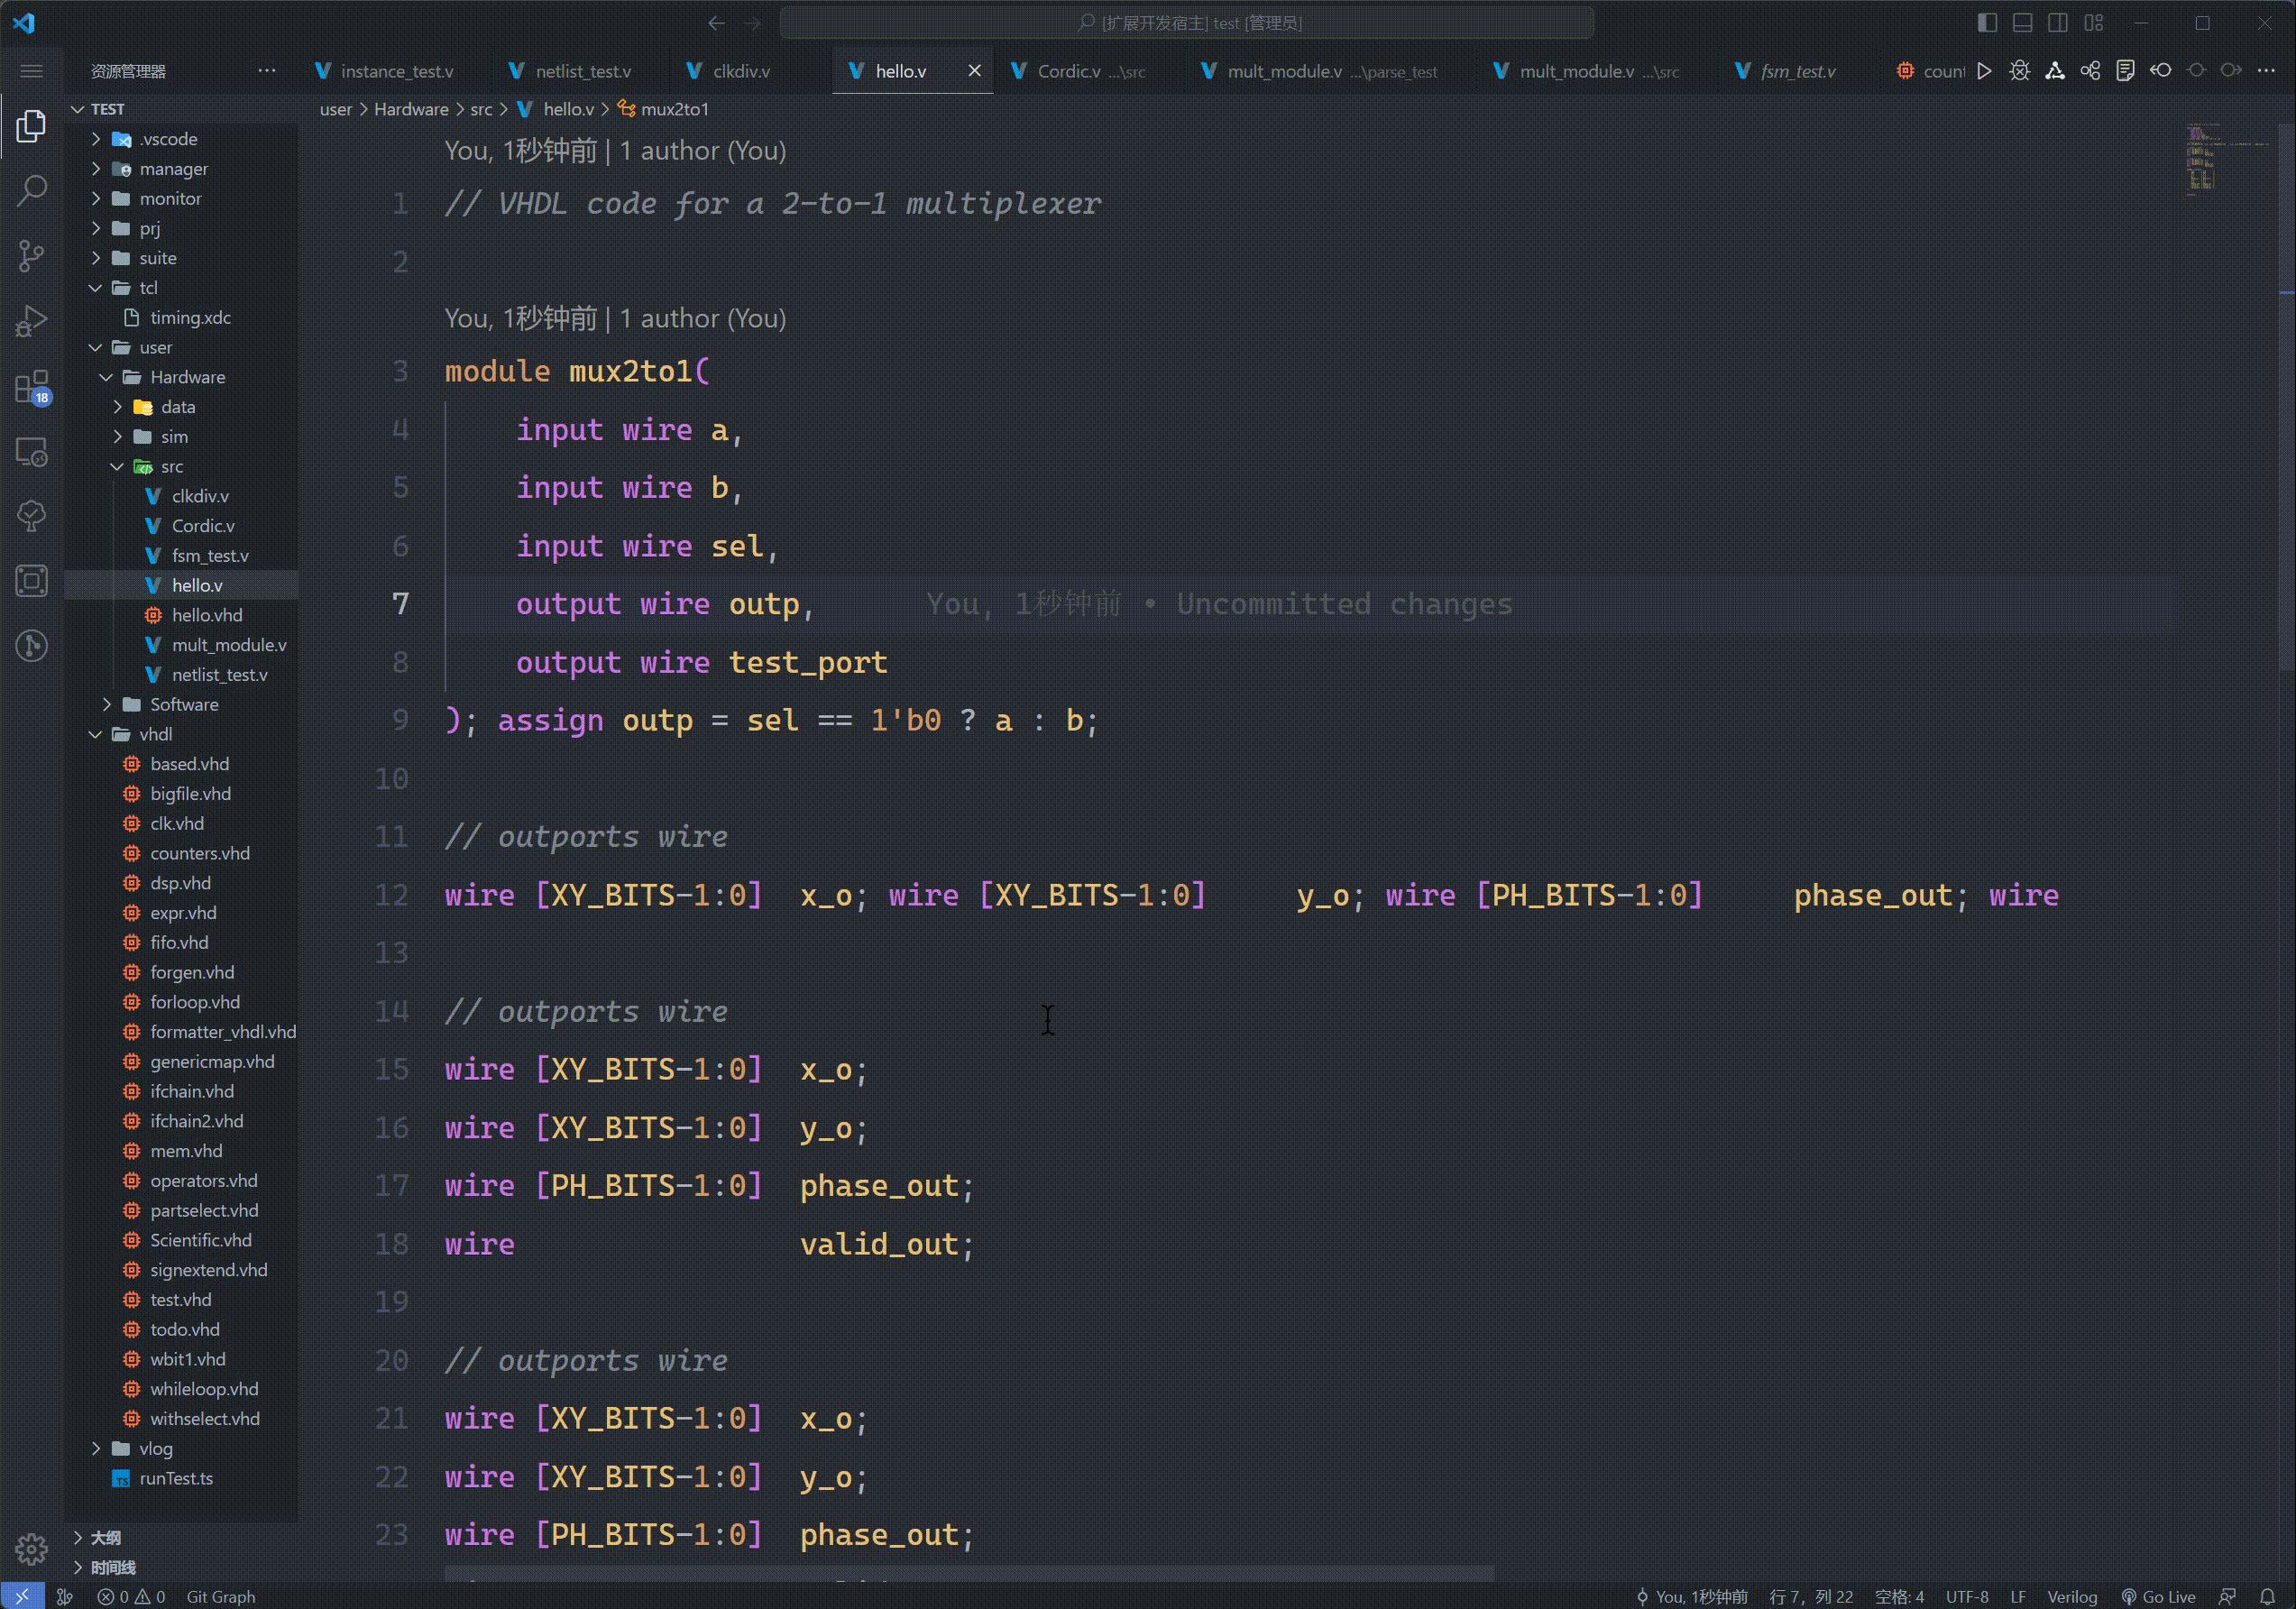Open the Extensions view in the activity bar

(31, 388)
